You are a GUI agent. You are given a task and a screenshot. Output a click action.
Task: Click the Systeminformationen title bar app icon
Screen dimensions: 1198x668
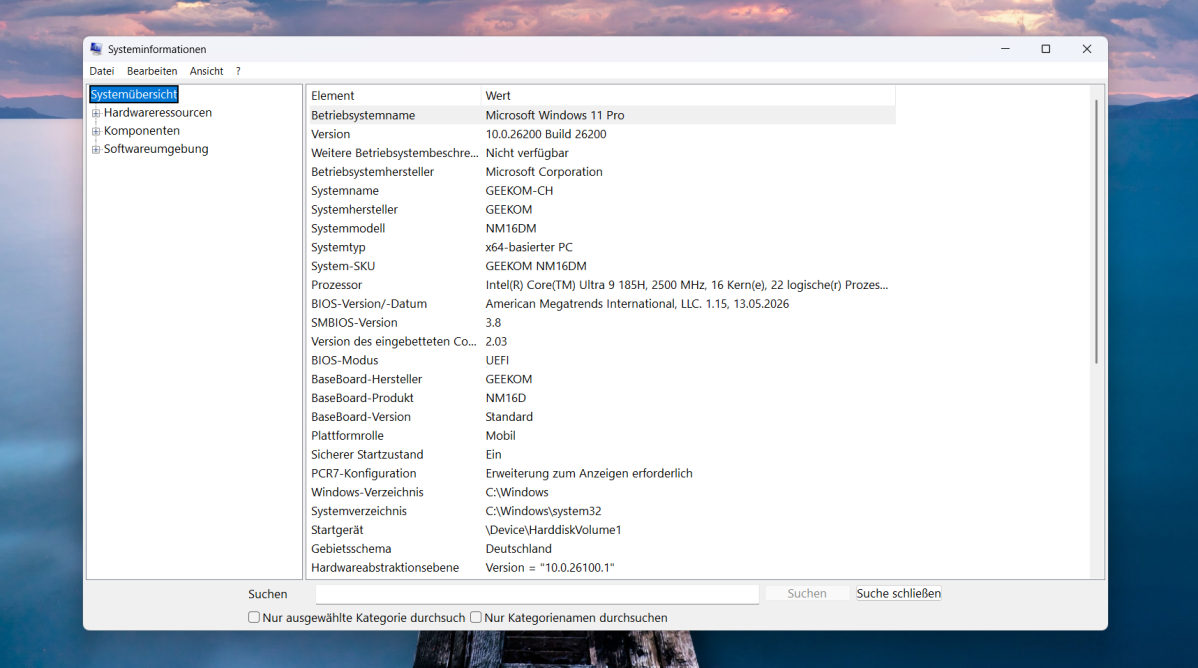[x=96, y=49]
